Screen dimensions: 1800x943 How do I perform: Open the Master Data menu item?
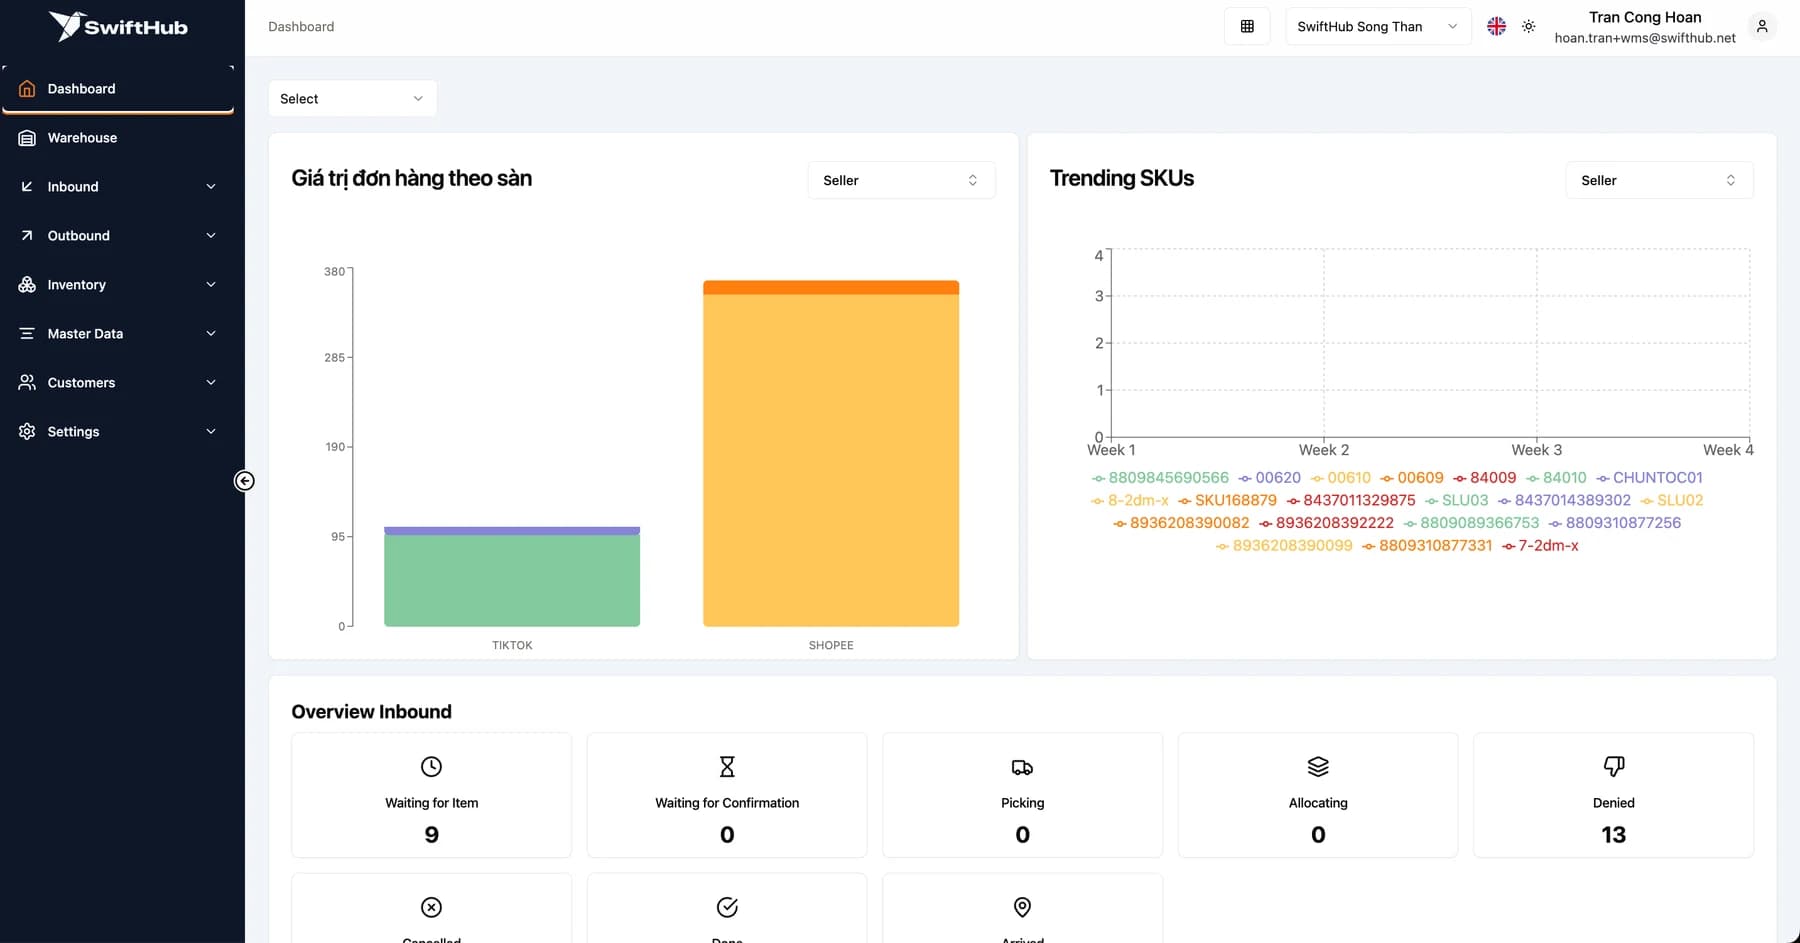coord(118,334)
